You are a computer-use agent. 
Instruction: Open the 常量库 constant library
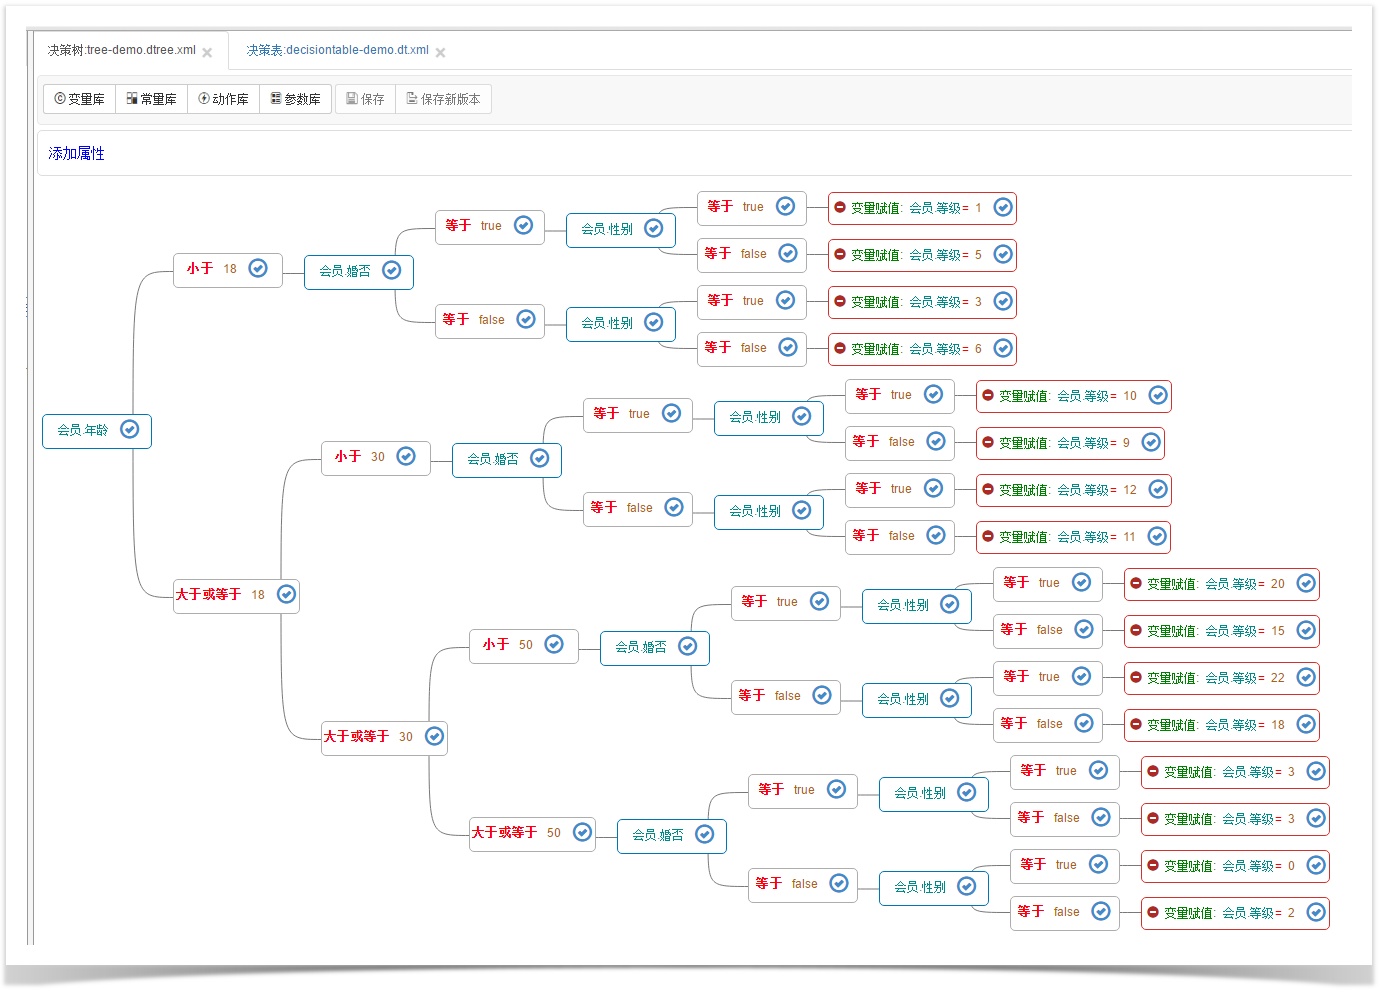pos(152,99)
